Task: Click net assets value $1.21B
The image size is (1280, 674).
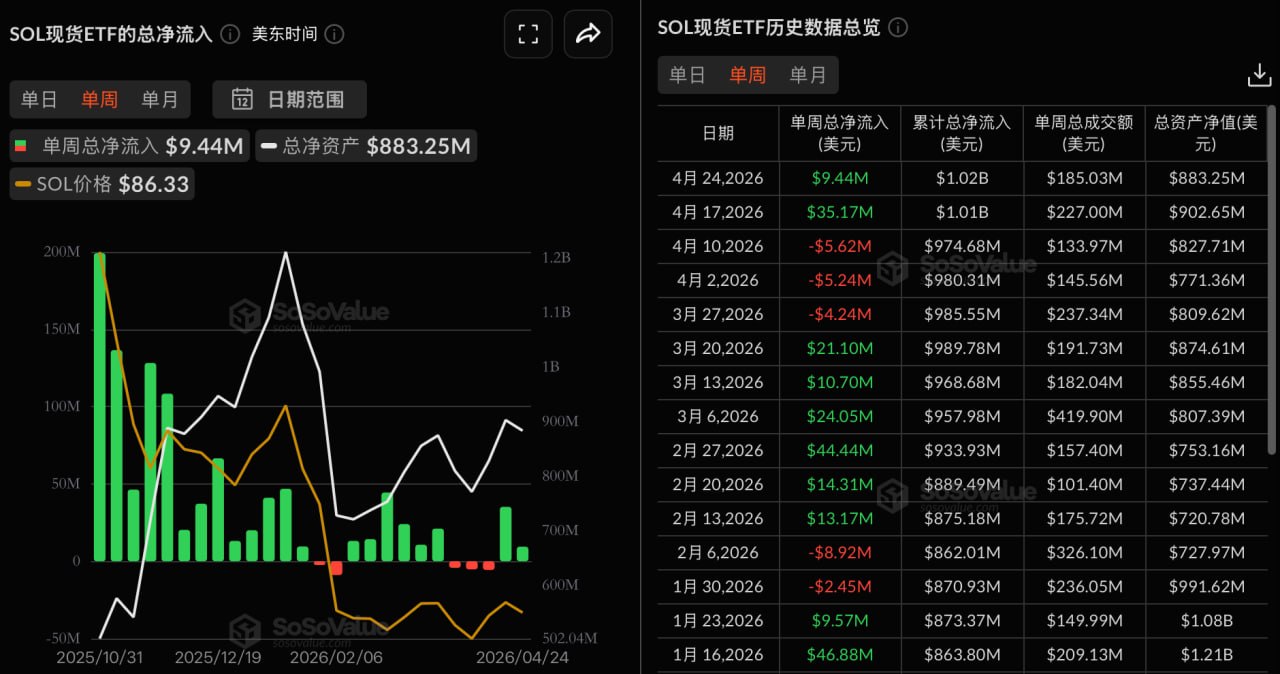Action: click(x=1206, y=654)
